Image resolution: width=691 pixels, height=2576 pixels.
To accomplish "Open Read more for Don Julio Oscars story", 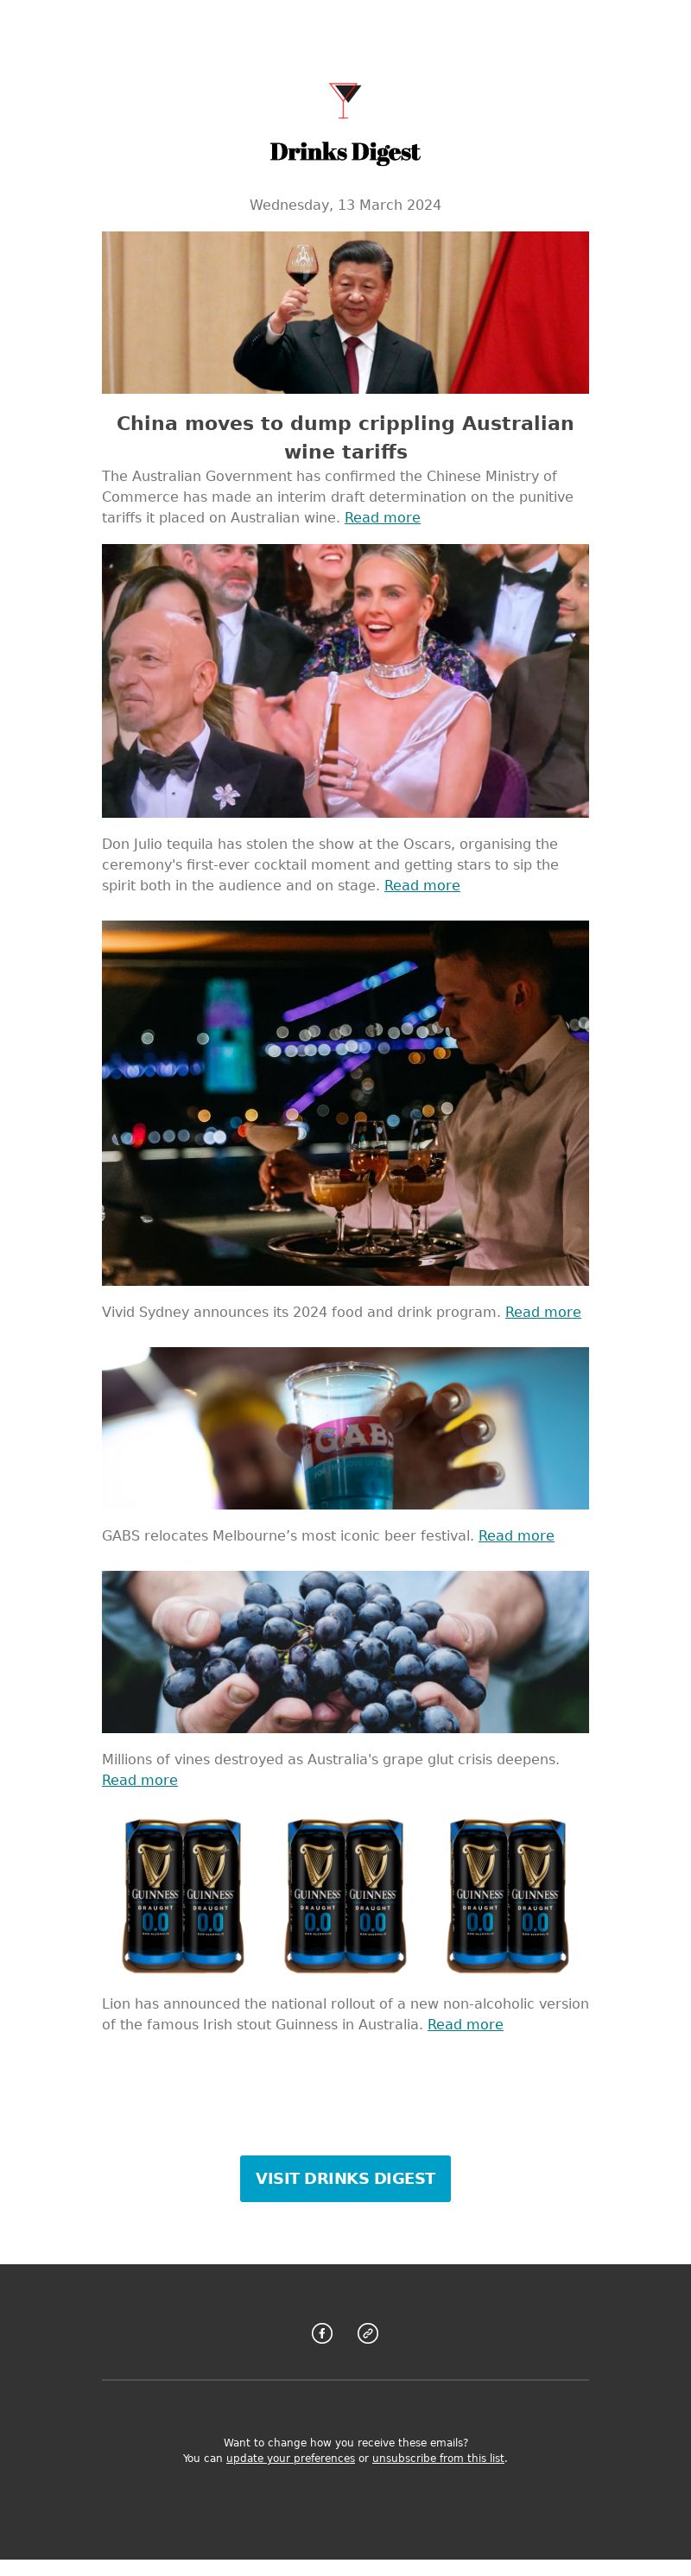I will (422, 885).
